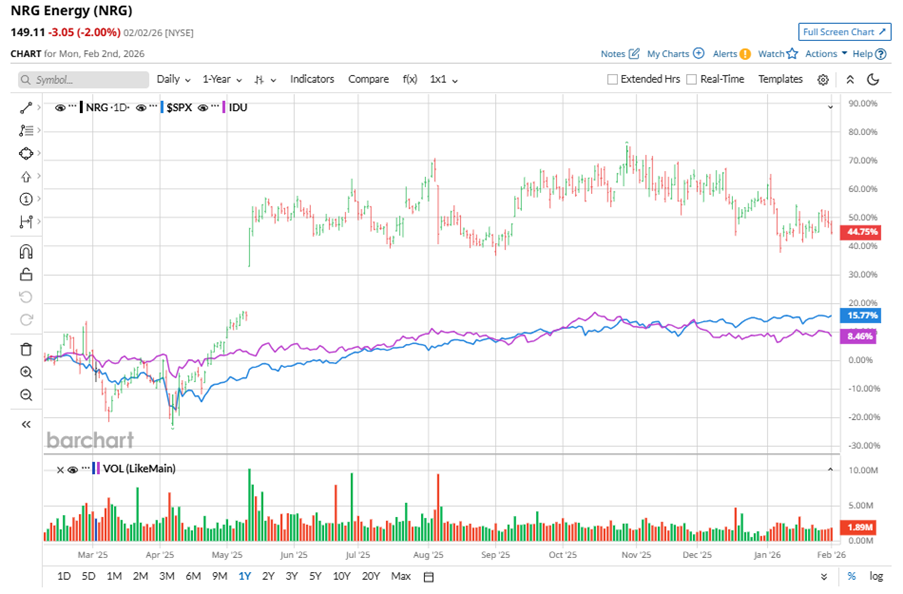Pick the numbered label annotation tool
This screenshot has height=594, width=903.
point(26,199)
